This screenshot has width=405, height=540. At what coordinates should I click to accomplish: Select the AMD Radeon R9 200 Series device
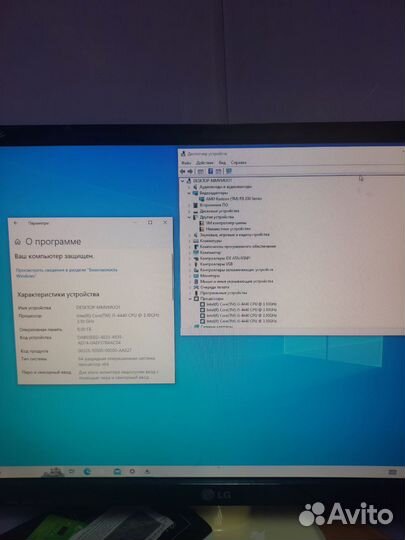tap(234, 199)
